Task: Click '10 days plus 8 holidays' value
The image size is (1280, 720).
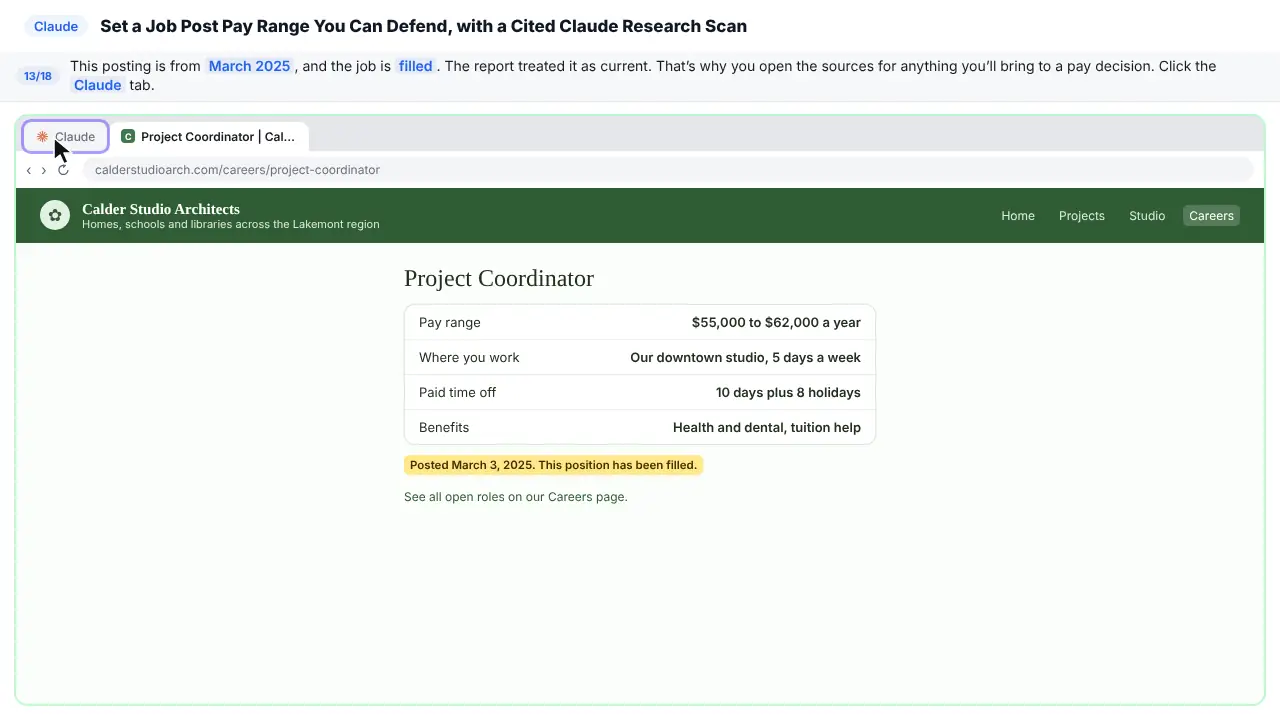Action: tap(788, 392)
